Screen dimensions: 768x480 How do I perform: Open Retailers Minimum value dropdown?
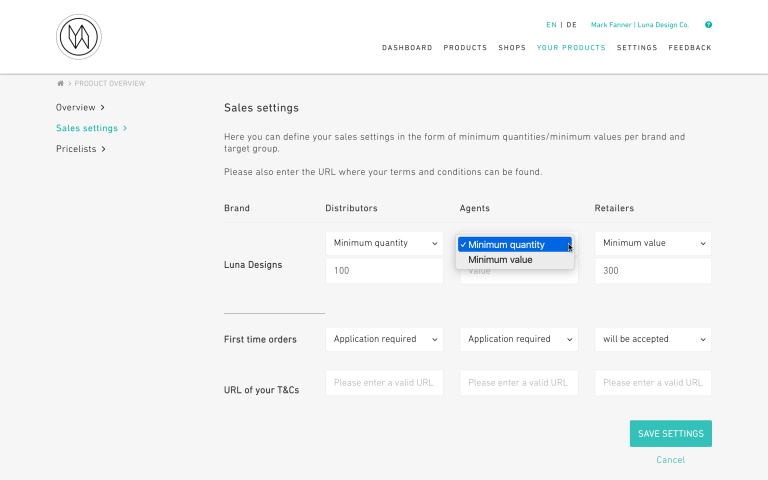[x=653, y=243]
